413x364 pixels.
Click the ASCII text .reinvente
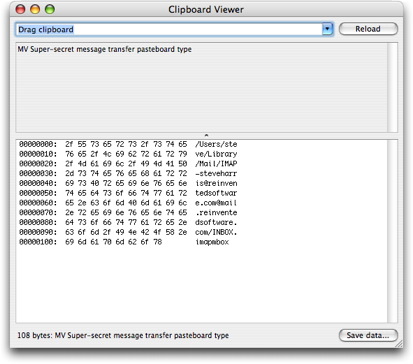coord(216,212)
